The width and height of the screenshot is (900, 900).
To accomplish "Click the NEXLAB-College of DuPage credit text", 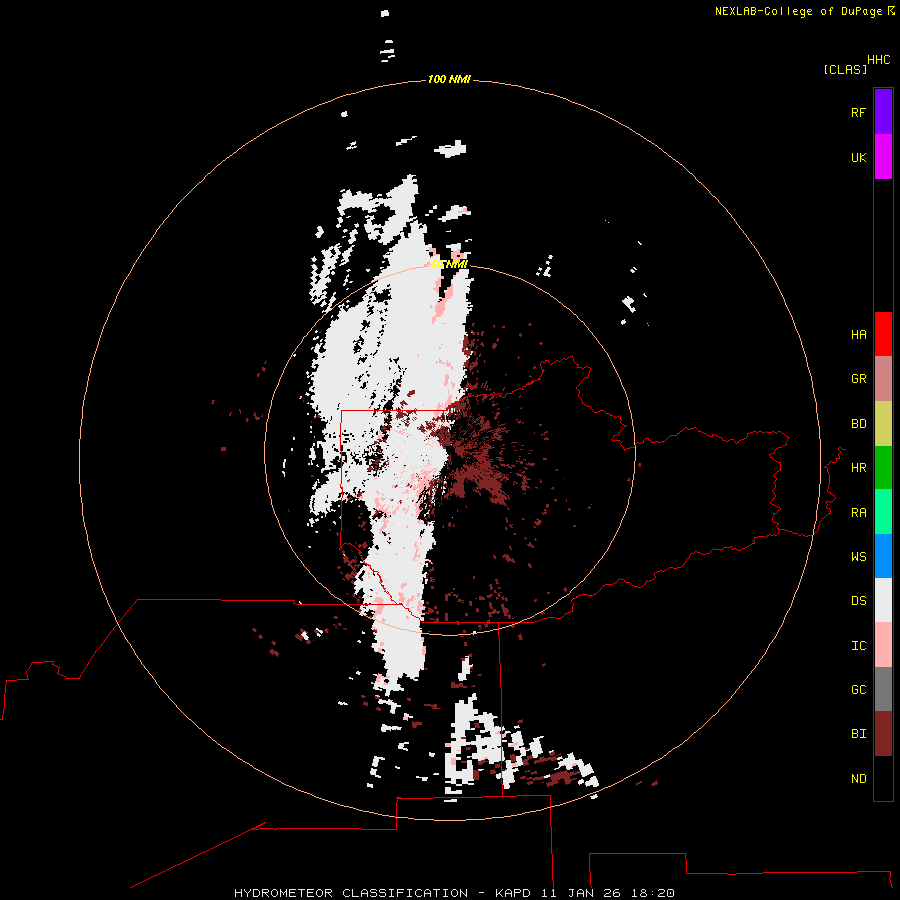I will coord(798,11).
